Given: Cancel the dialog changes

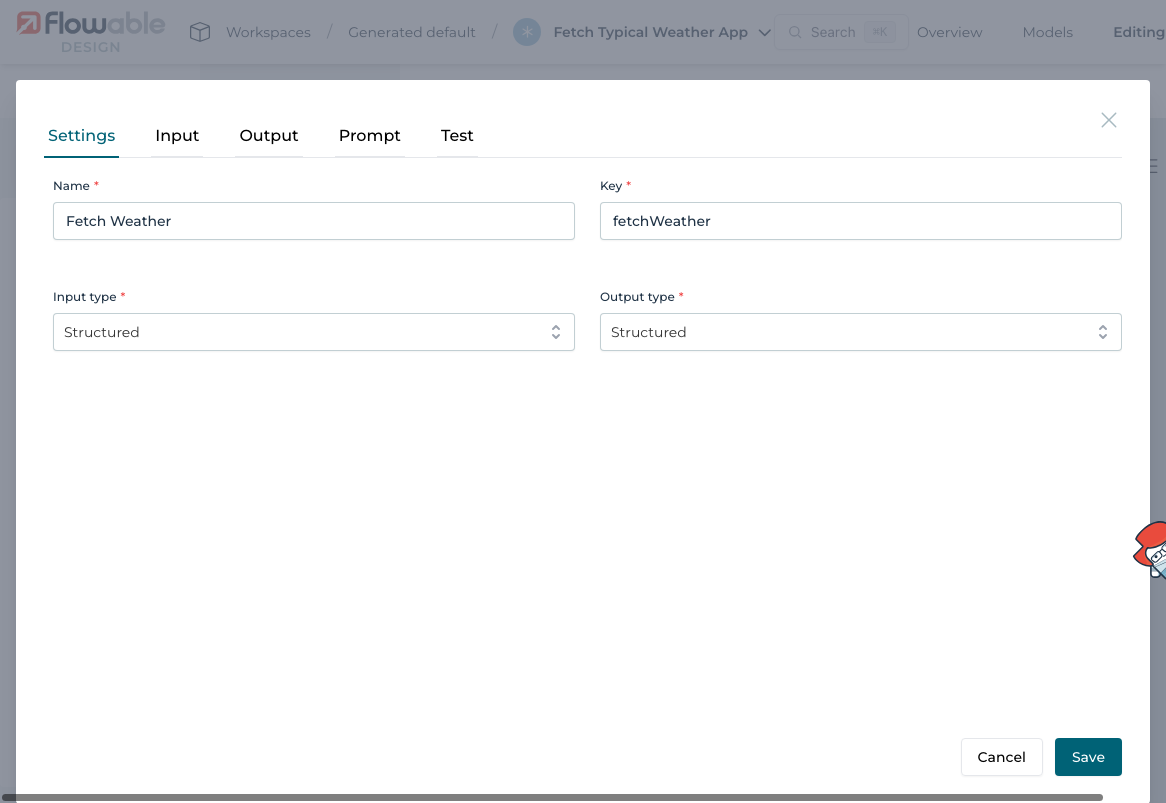Looking at the screenshot, I should click(x=1001, y=757).
